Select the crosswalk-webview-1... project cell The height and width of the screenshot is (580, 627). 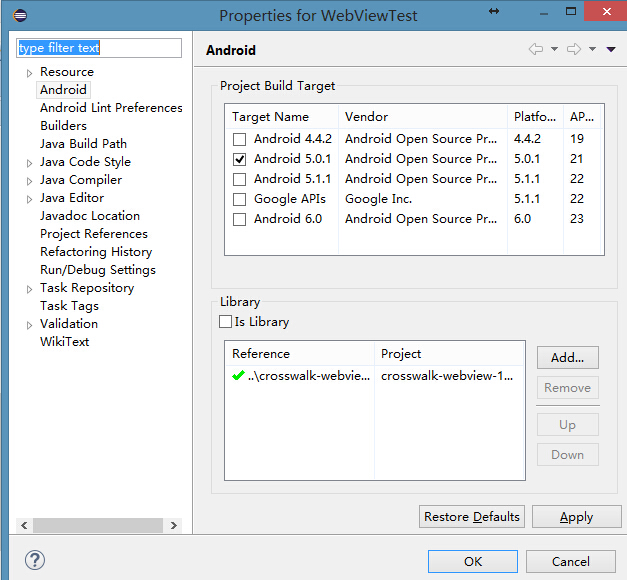pos(447,376)
